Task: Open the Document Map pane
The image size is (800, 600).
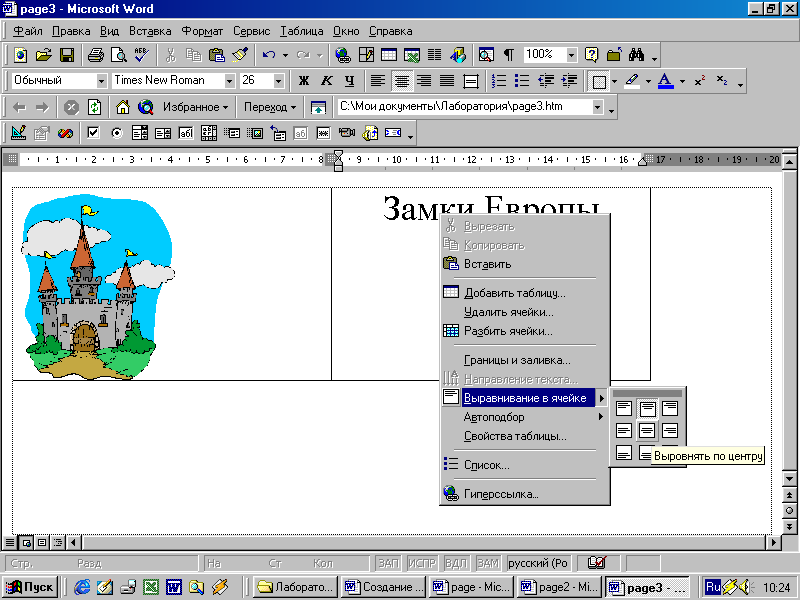Action: (486, 55)
